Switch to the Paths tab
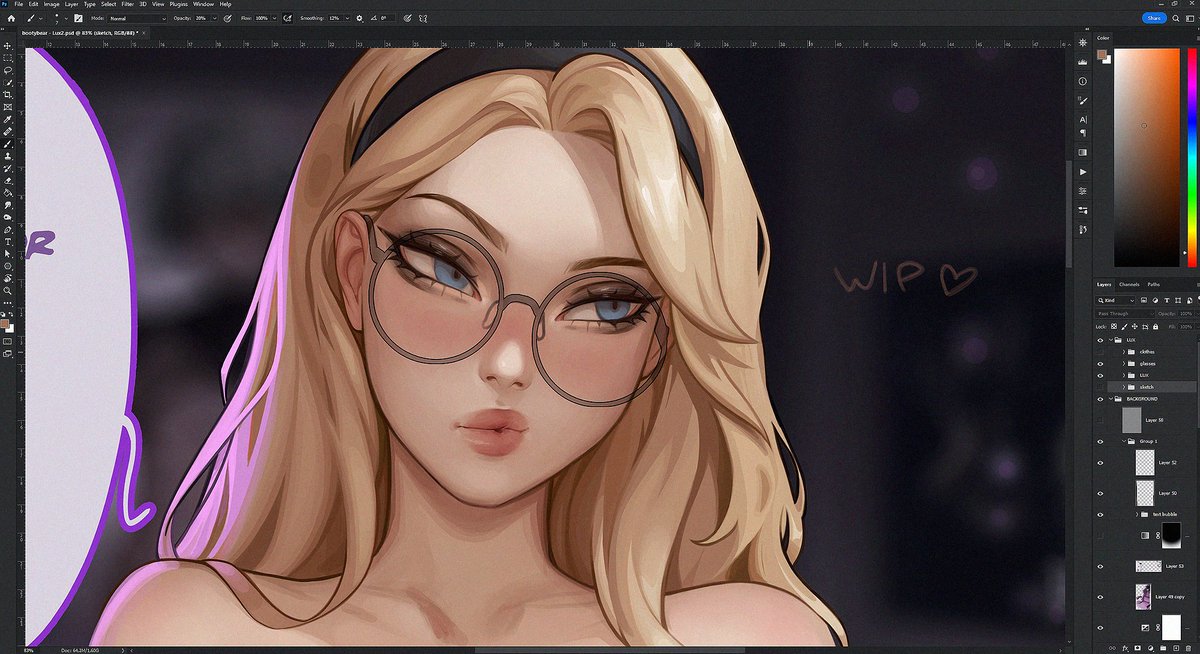 [x=1154, y=284]
